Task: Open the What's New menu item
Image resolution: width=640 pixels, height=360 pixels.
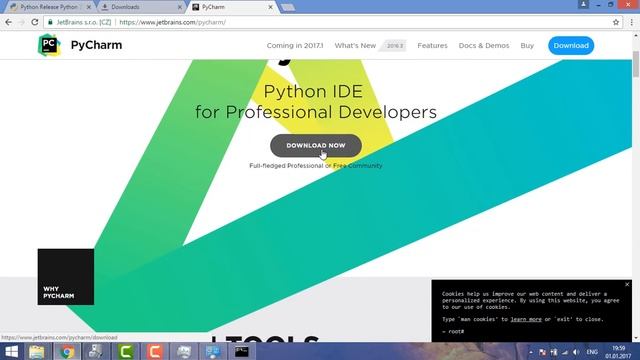Action: coord(355,46)
